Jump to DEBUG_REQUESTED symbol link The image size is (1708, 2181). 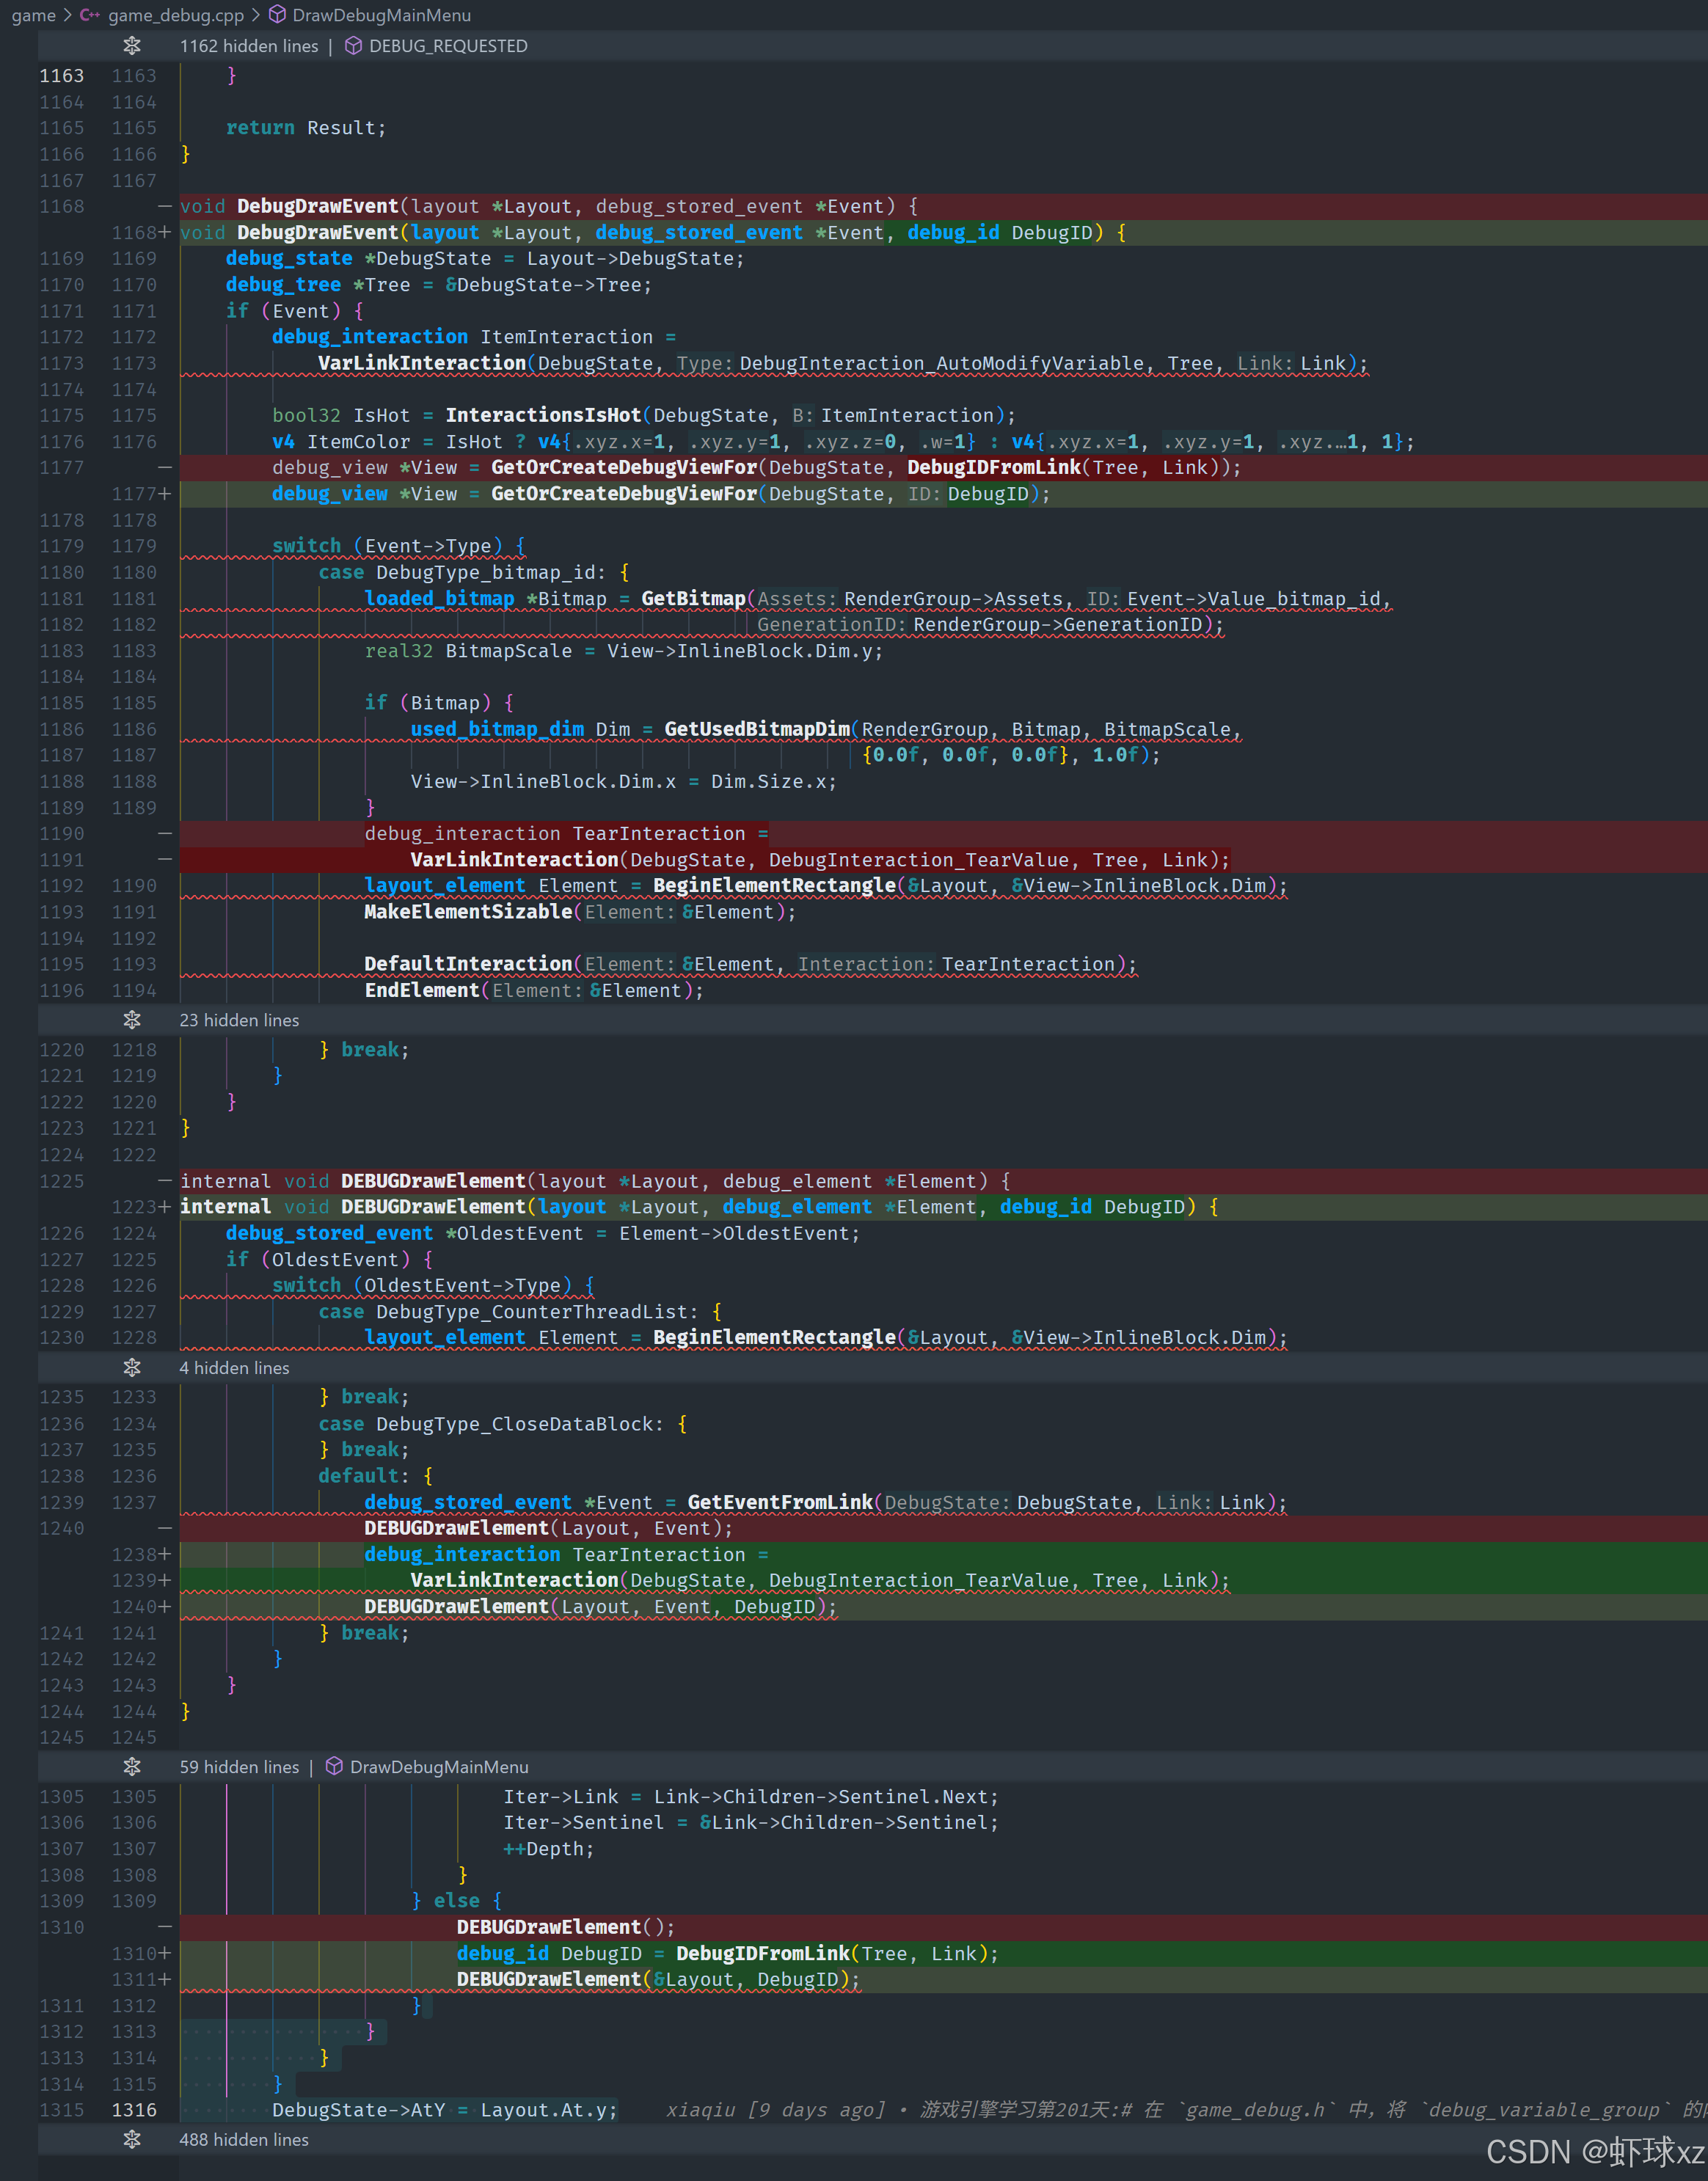click(448, 46)
